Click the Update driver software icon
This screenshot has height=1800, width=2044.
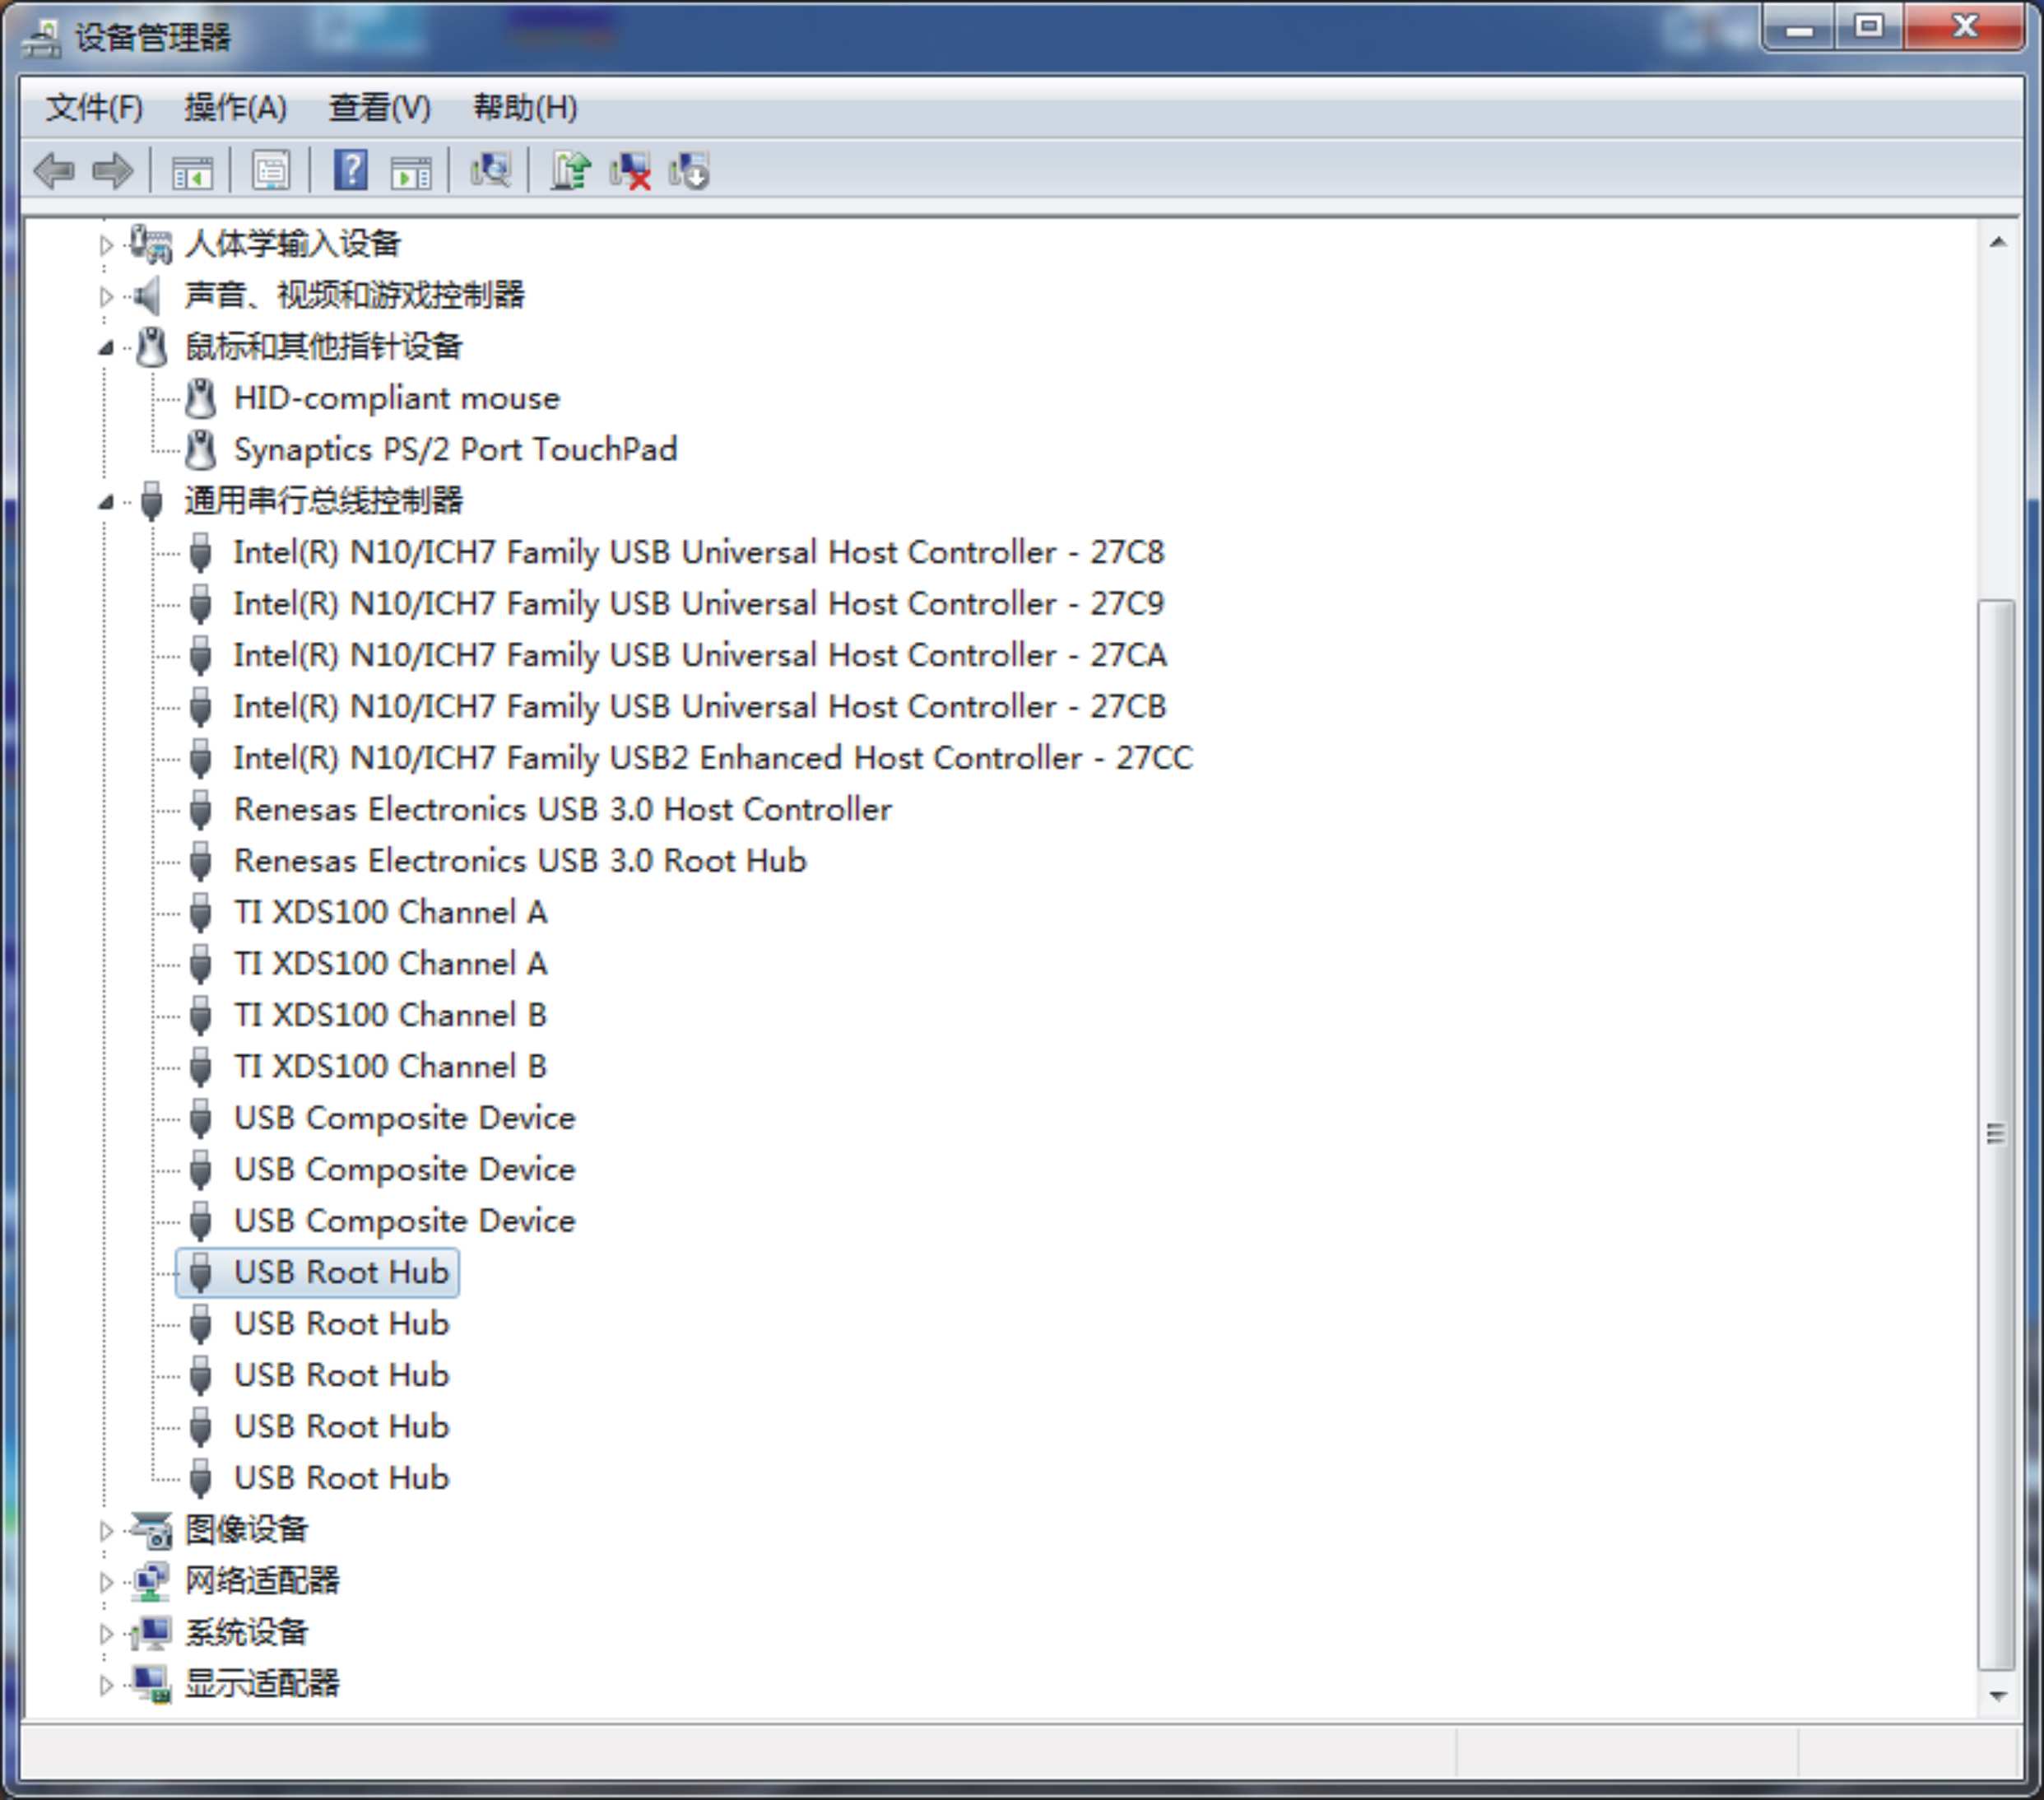[x=571, y=171]
